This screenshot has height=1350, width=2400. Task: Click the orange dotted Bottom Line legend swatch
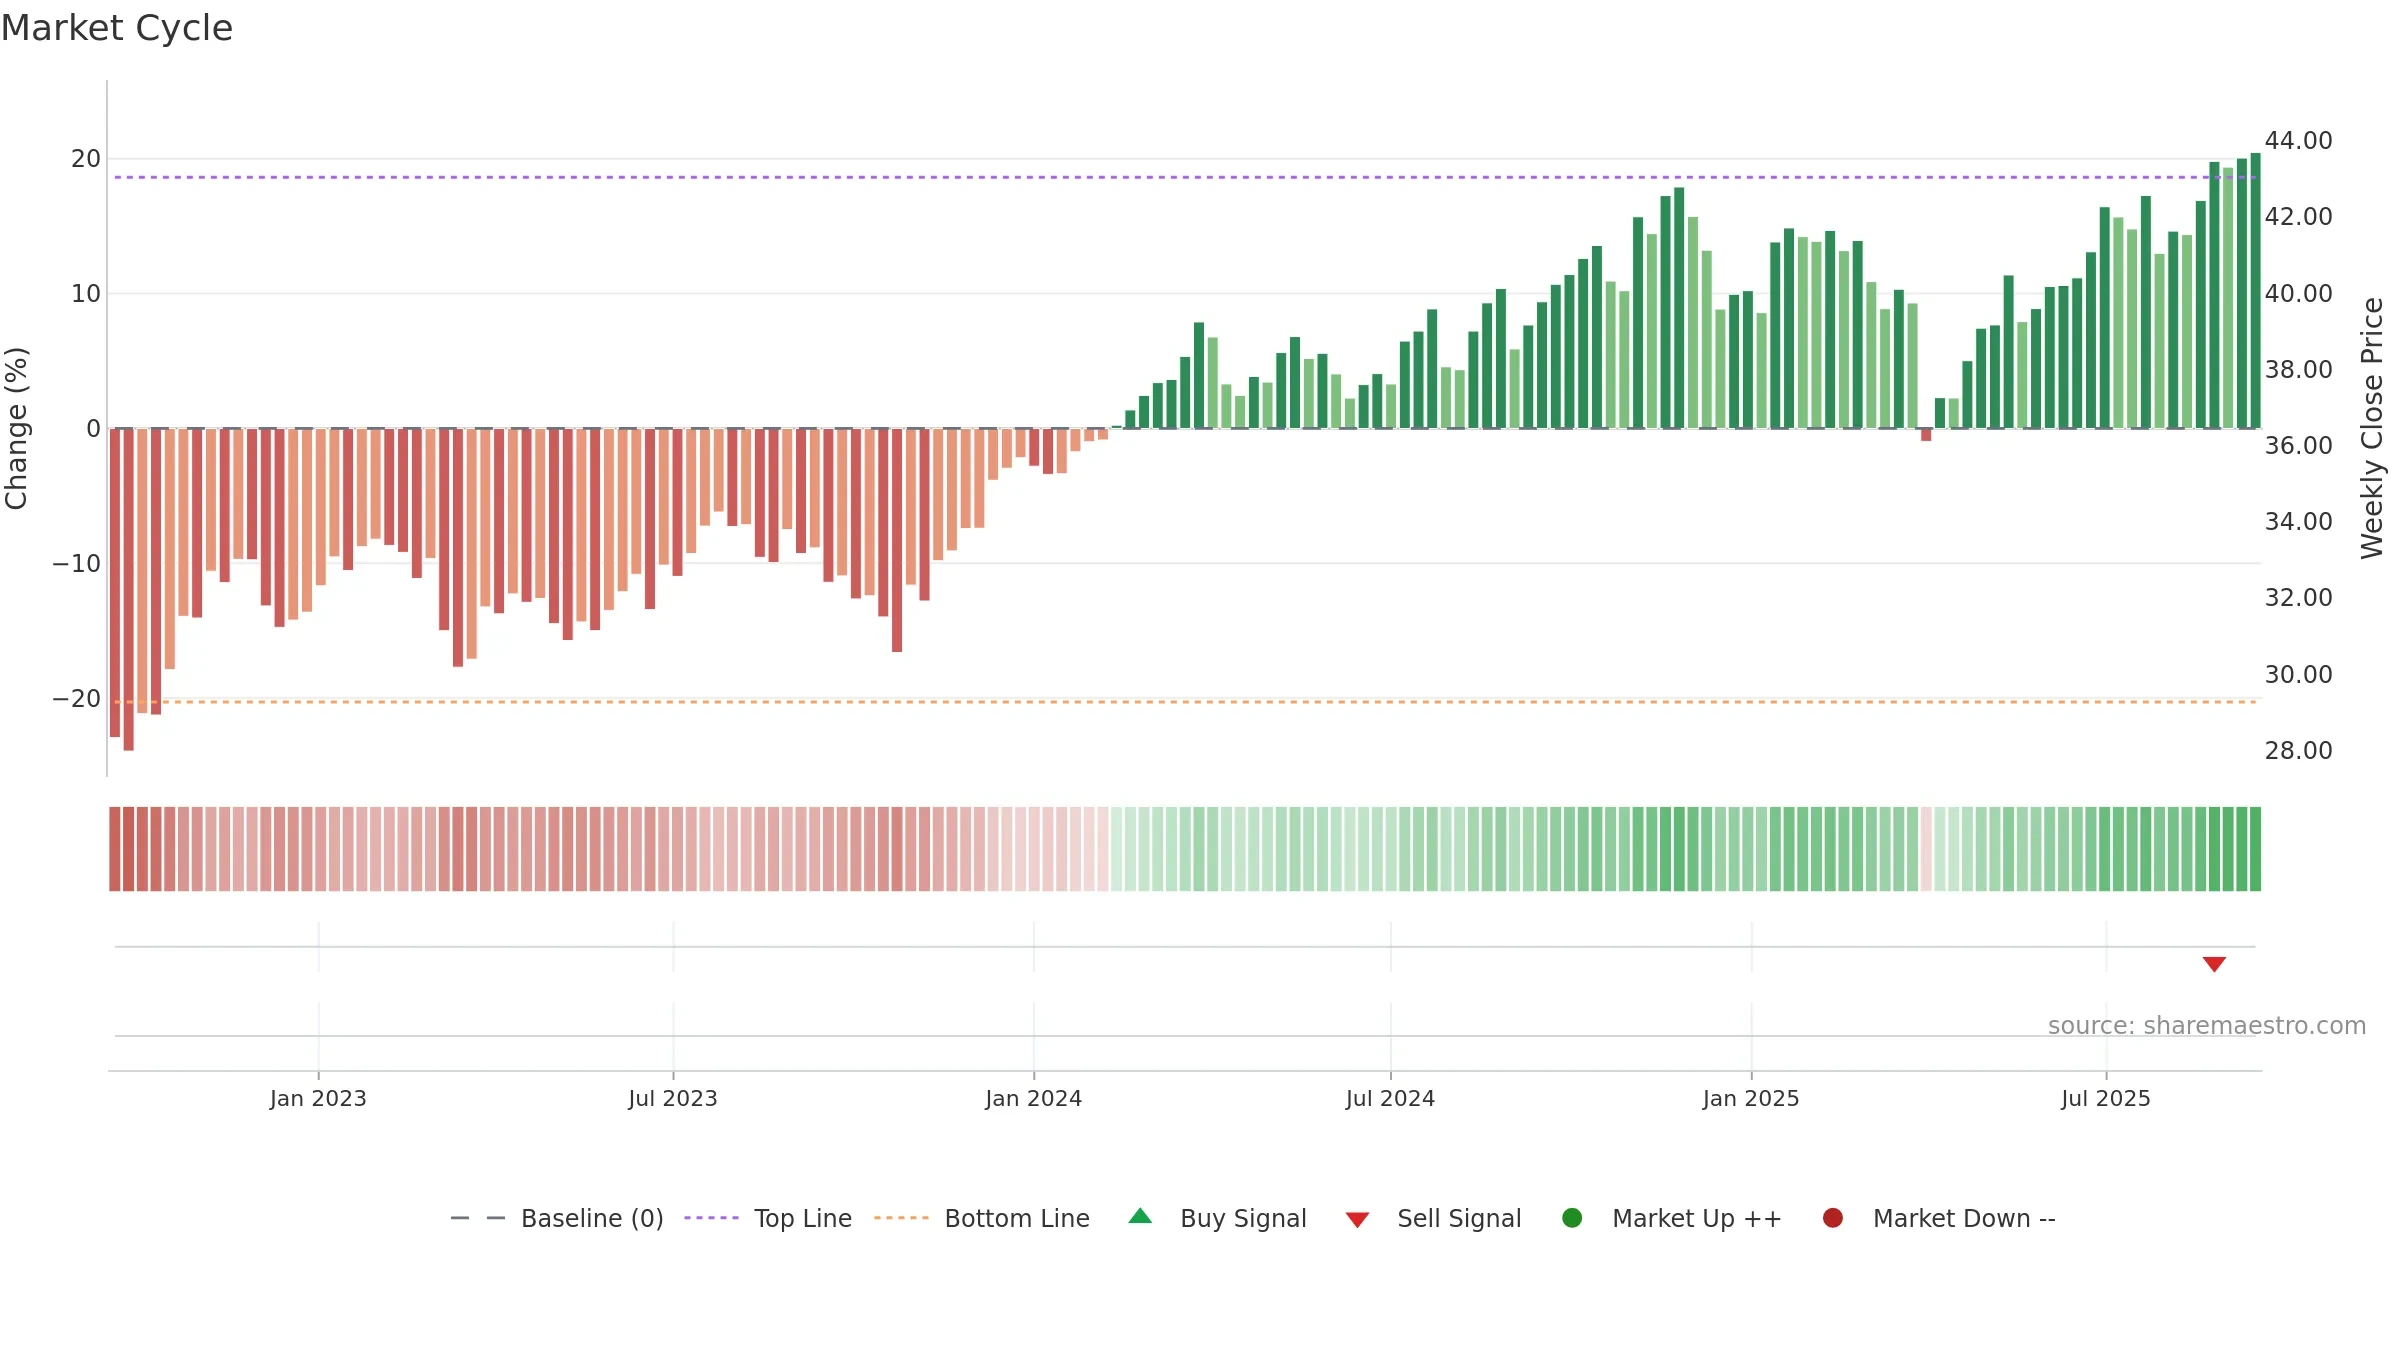point(901,1218)
